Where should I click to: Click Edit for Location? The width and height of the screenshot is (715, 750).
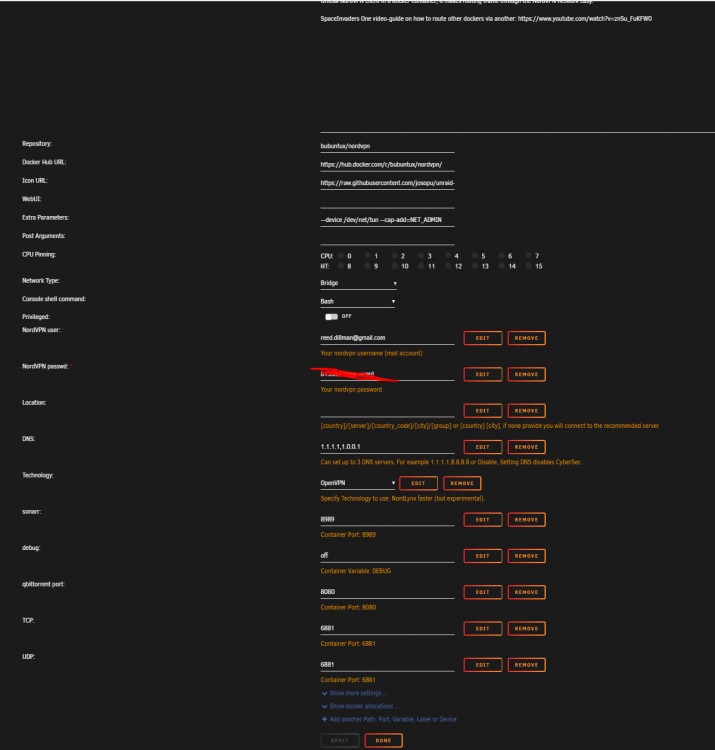point(483,411)
